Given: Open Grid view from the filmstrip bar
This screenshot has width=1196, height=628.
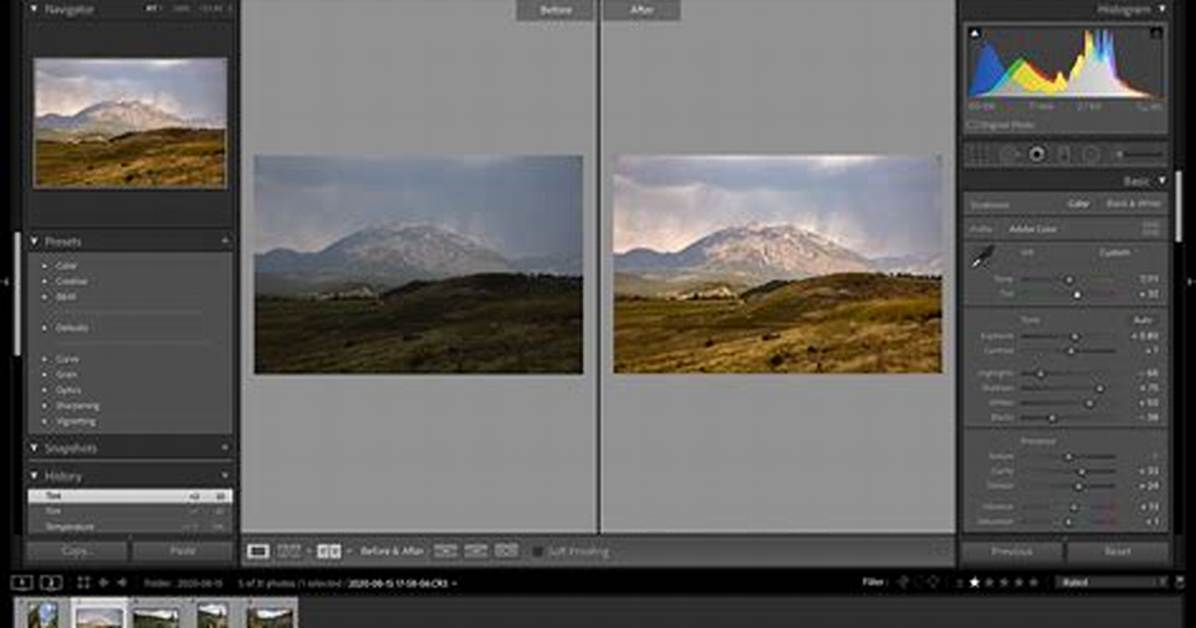Looking at the screenshot, I should click(x=83, y=583).
